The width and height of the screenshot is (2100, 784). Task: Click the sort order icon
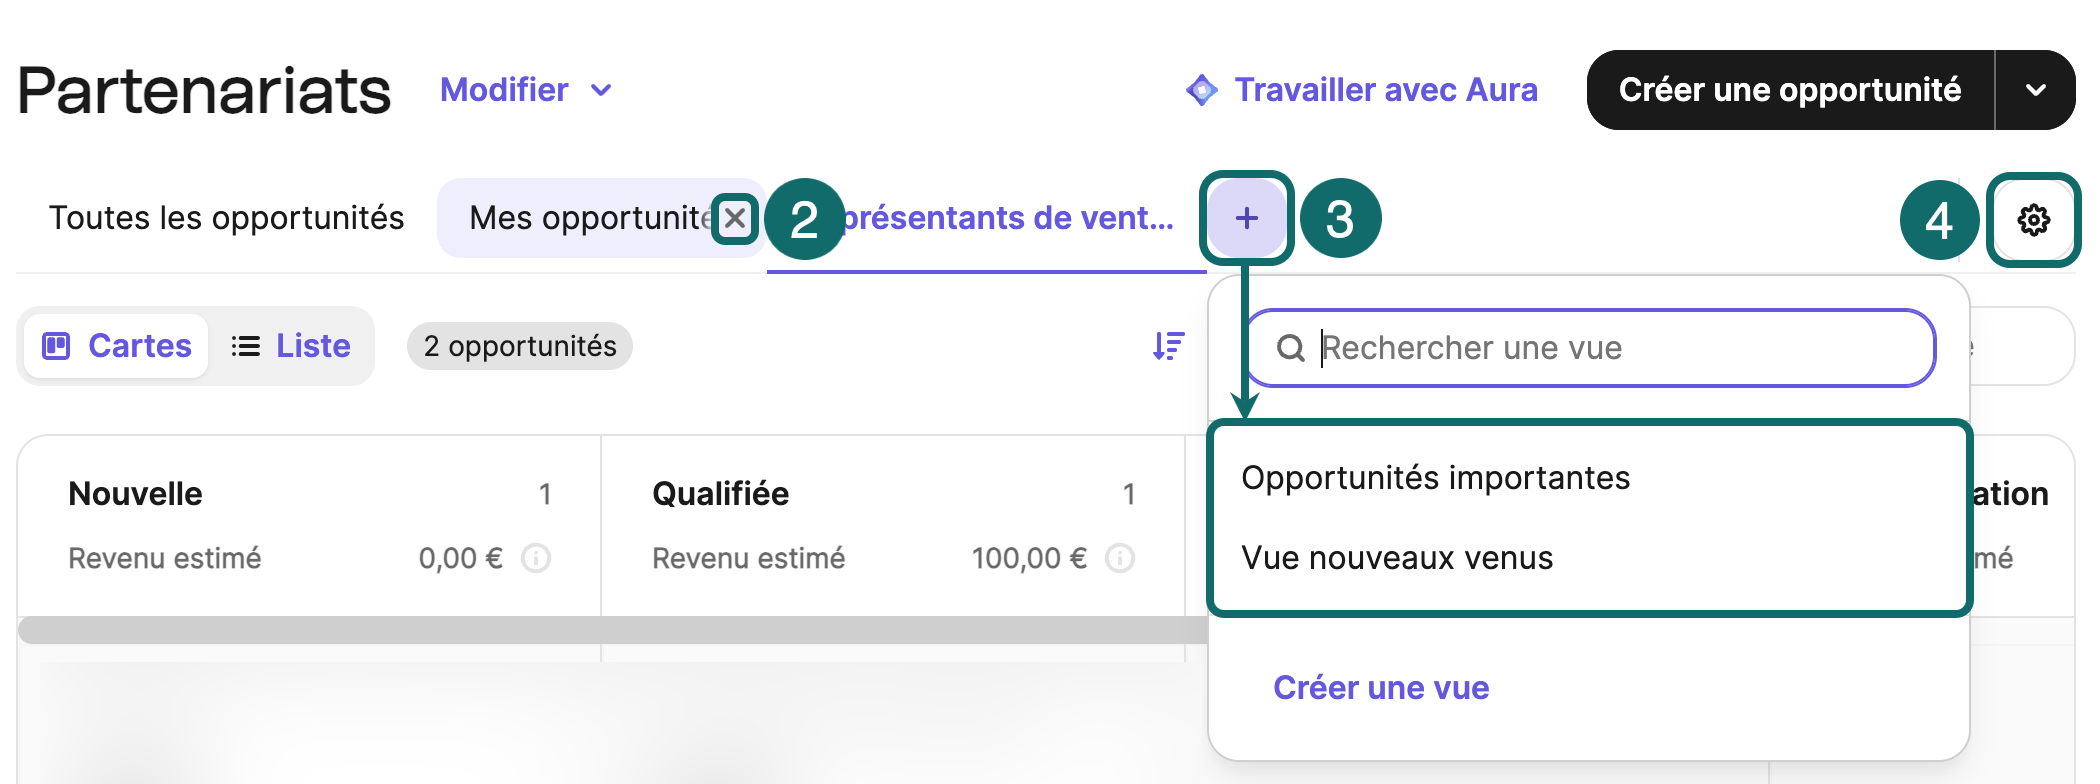click(1168, 346)
